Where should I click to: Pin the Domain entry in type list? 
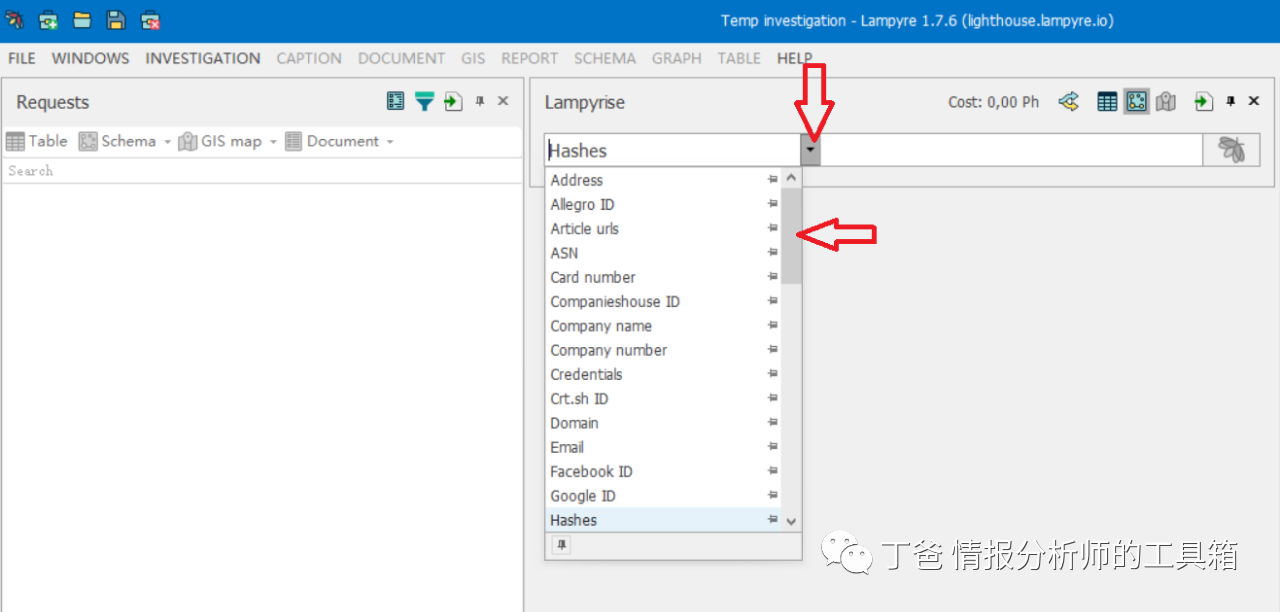772,423
